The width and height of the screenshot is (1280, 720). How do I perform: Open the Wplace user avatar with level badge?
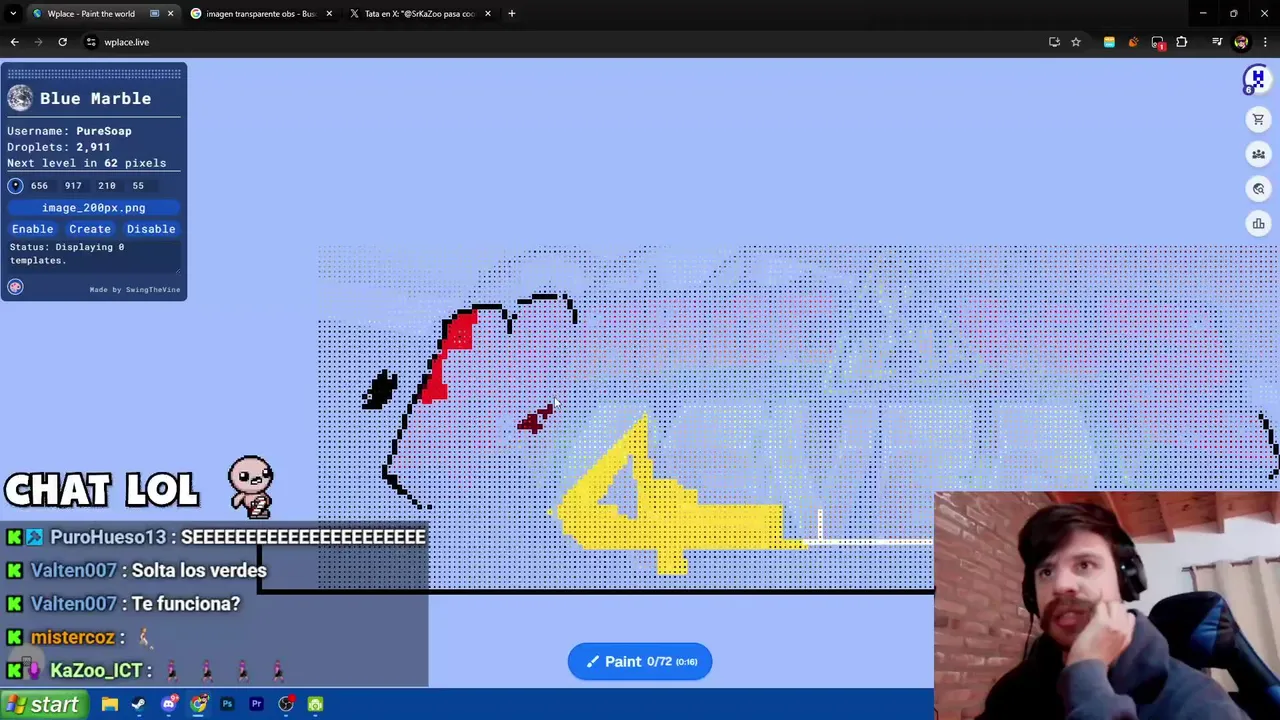[x=1256, y=79]
